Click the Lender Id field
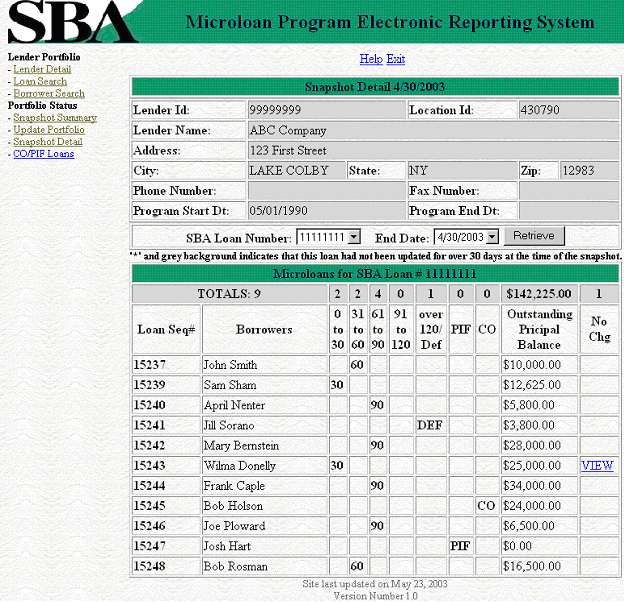Viewport: 624px width, 602px height. tap(325, 110)
